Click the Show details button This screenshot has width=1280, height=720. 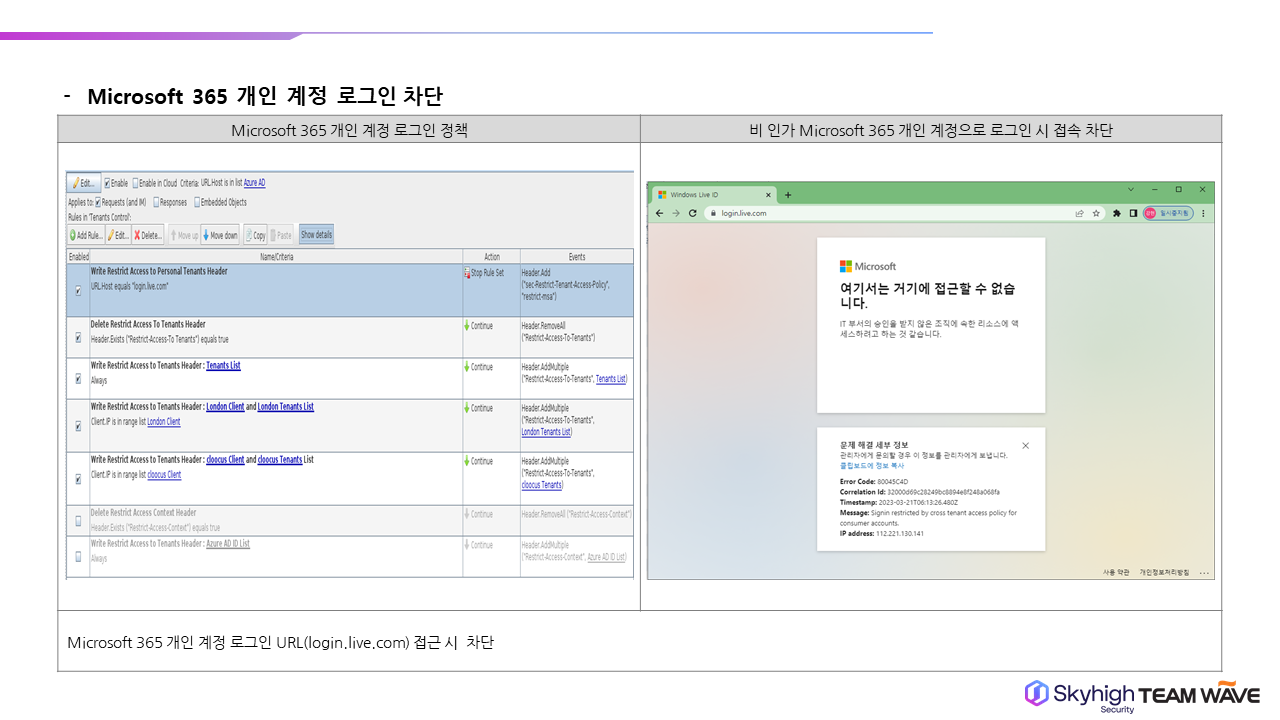point(316,235)
